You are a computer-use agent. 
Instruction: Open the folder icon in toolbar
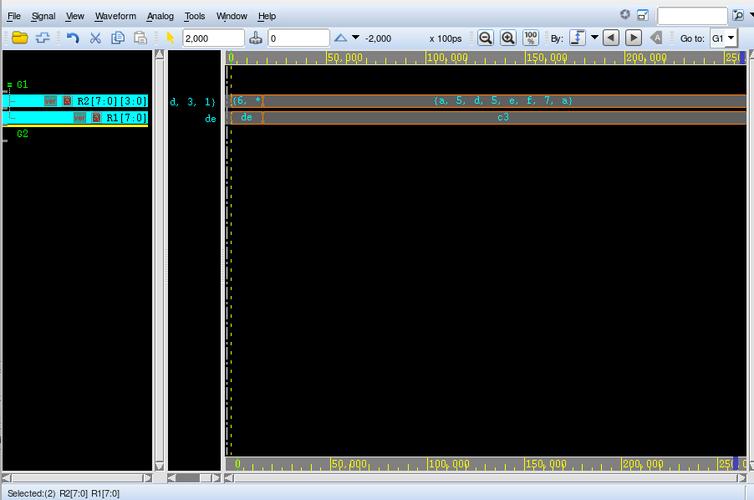click(x=20, y=38)
